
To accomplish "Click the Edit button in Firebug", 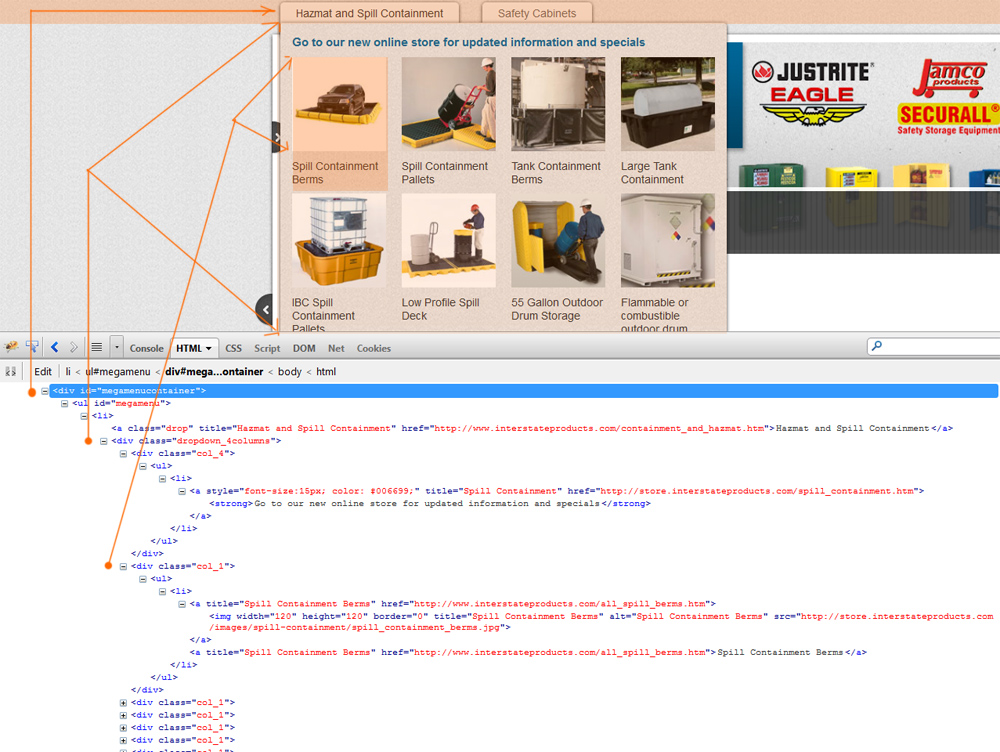I will click(x=43, y=371).
